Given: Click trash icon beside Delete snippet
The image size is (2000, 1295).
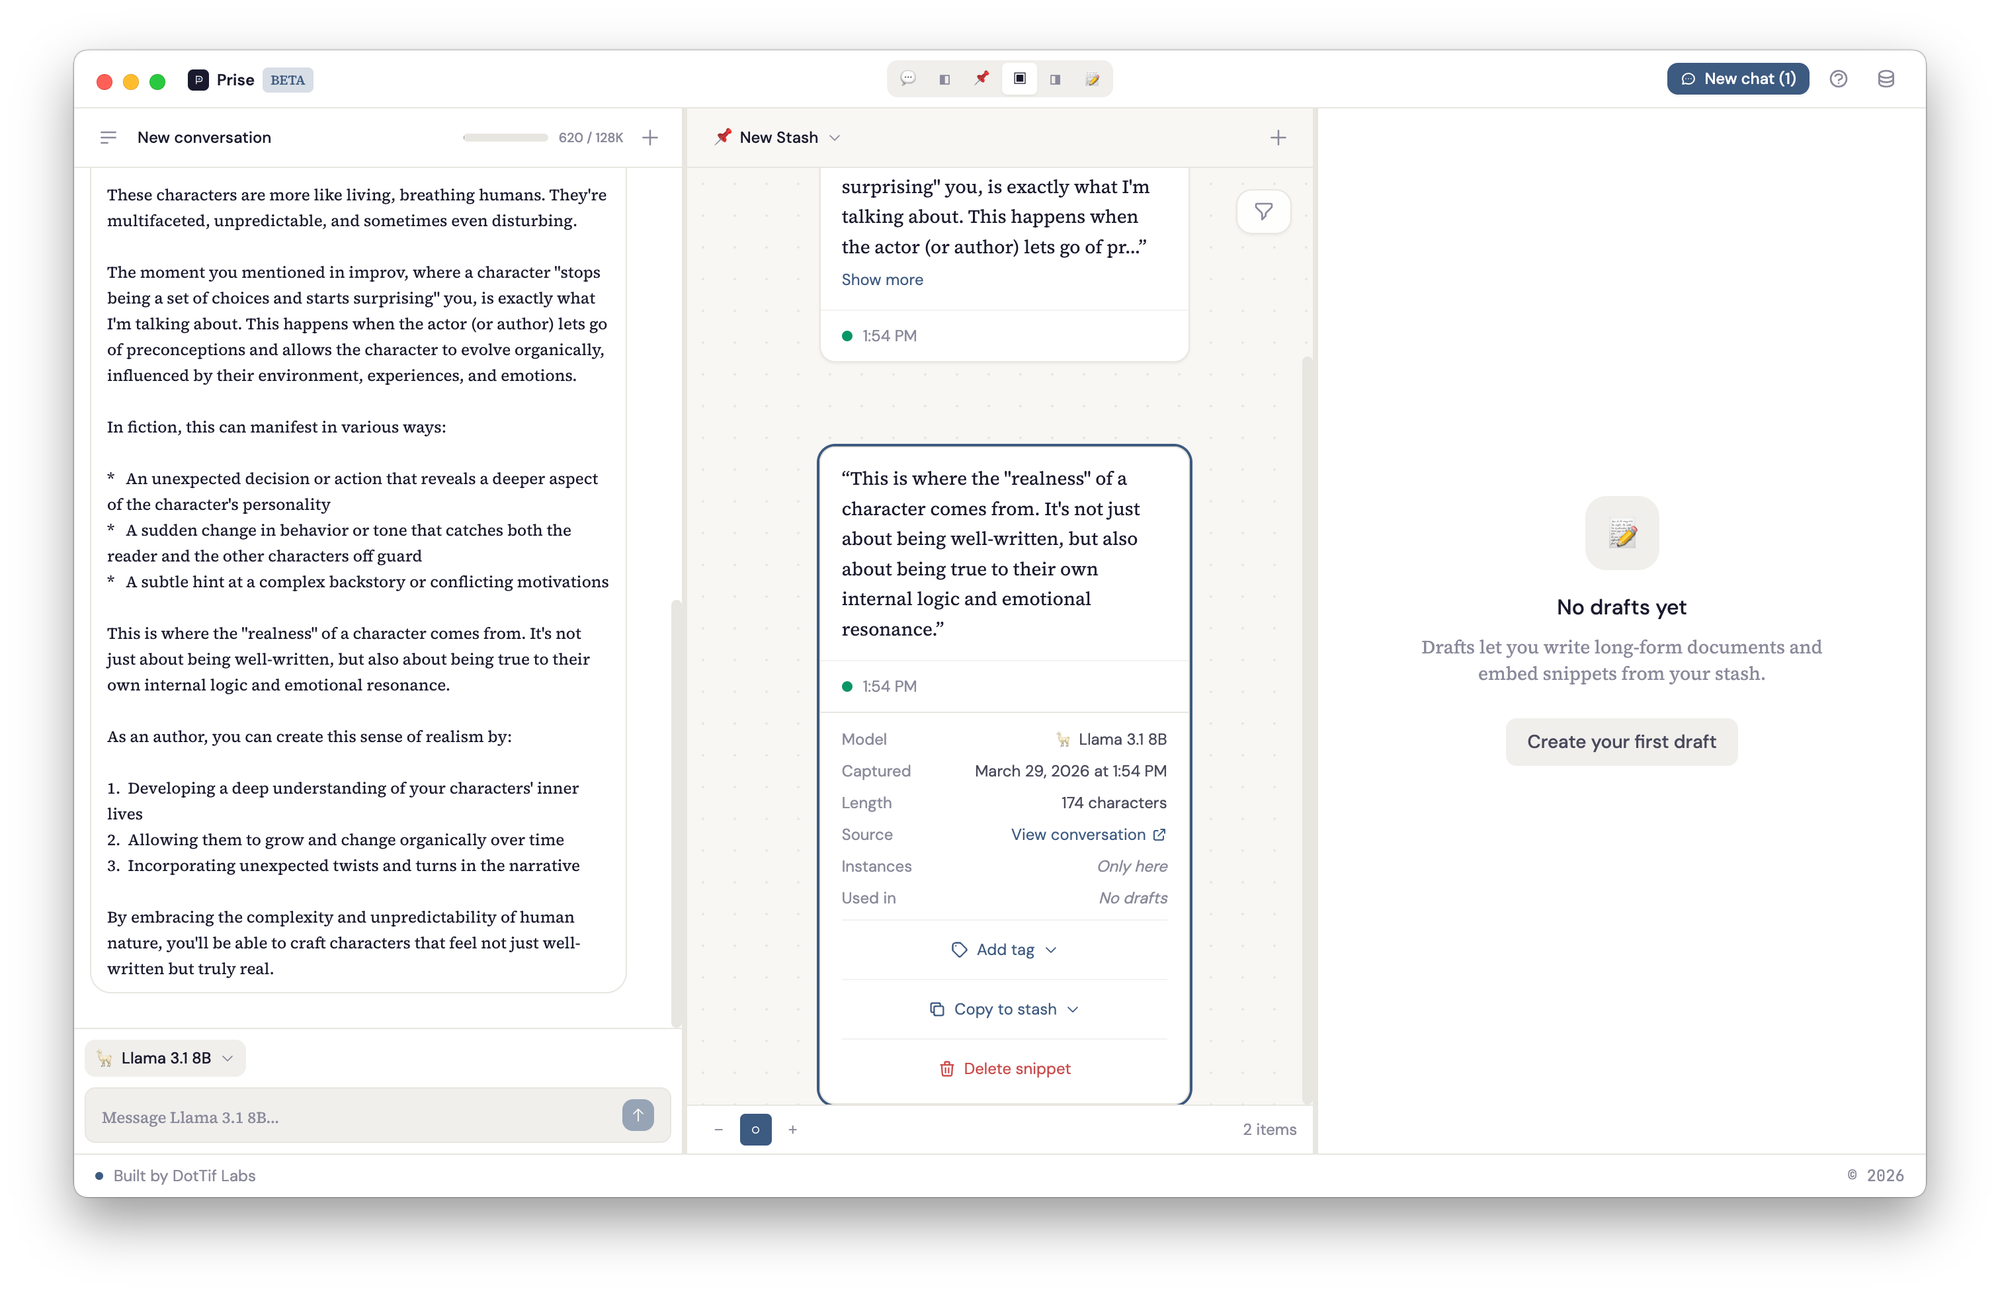Looking at the screenshot, I should point(947,1069).
